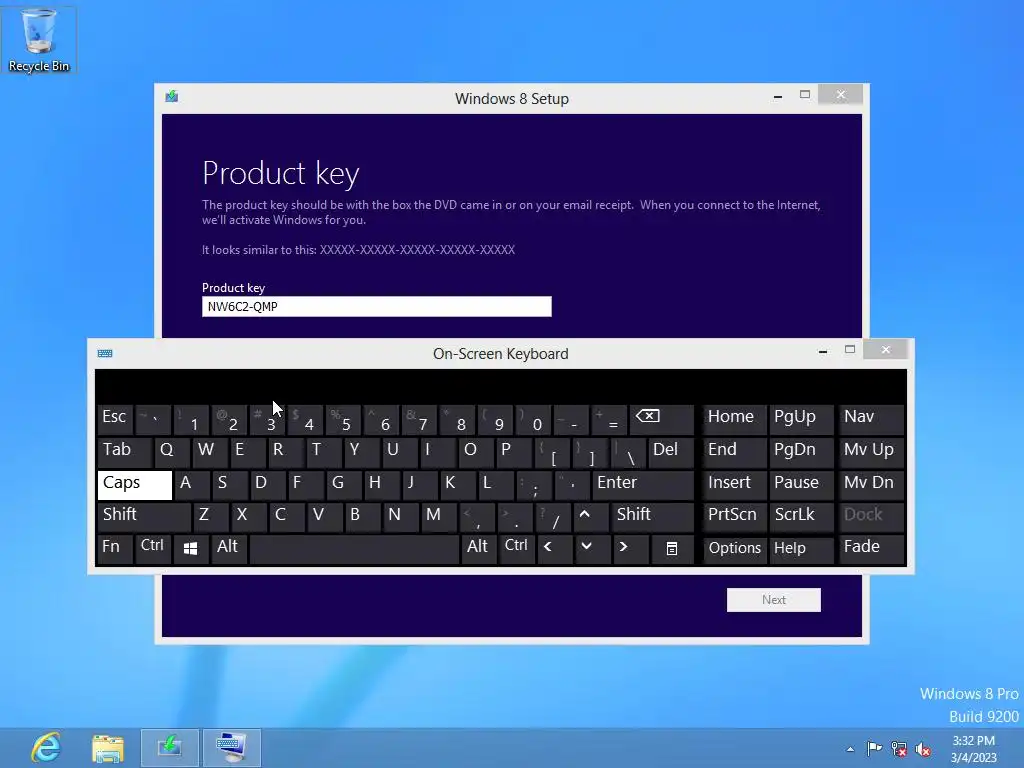
Task: Tap the letter K key
Action: 457,485
